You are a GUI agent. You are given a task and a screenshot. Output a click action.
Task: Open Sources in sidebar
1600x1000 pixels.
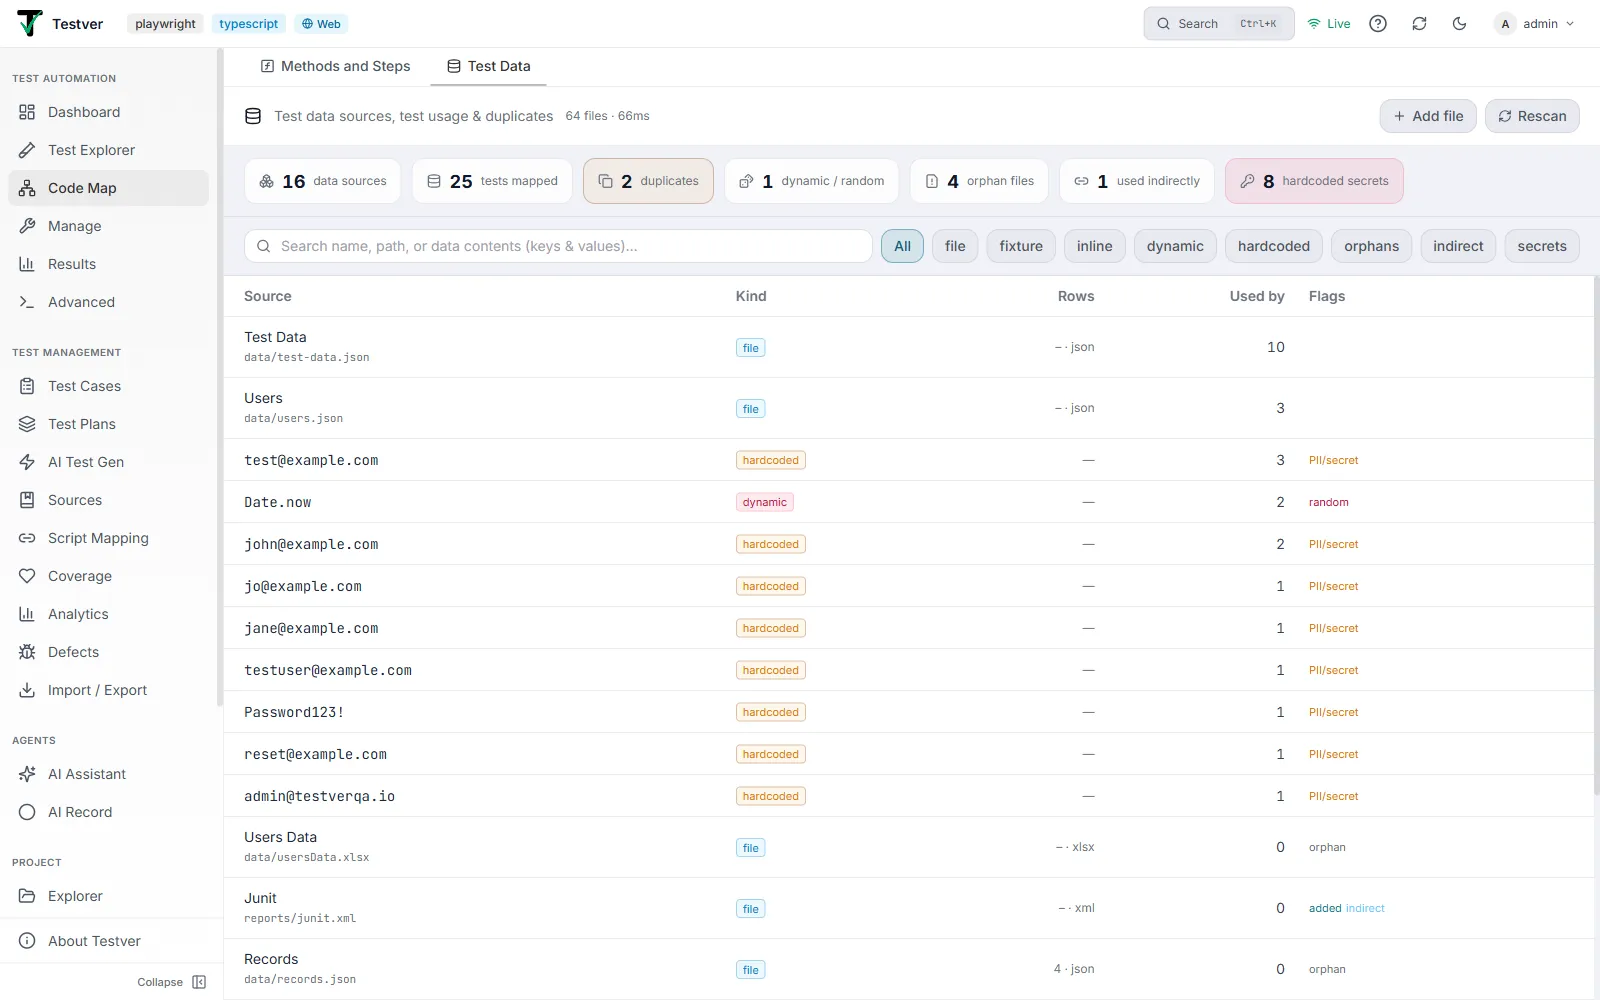(108, 500)
